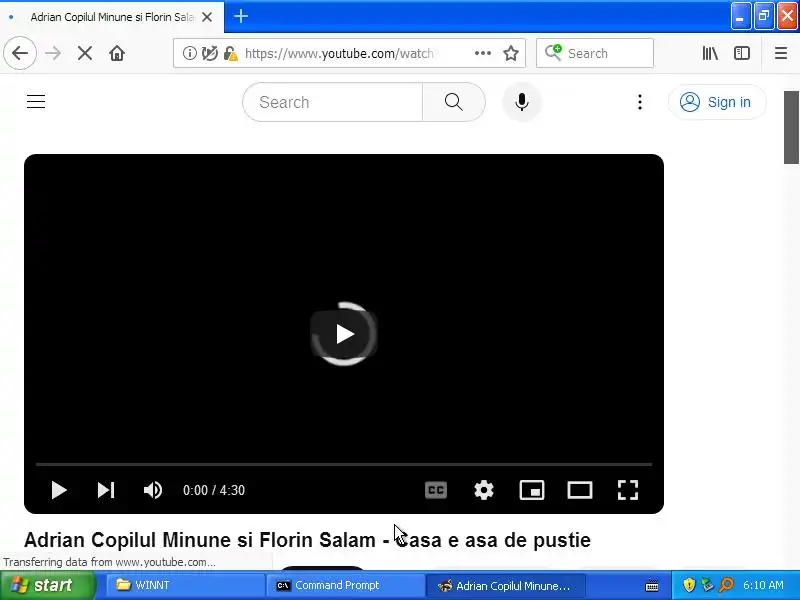Click the large center play button

click(344, 334)
